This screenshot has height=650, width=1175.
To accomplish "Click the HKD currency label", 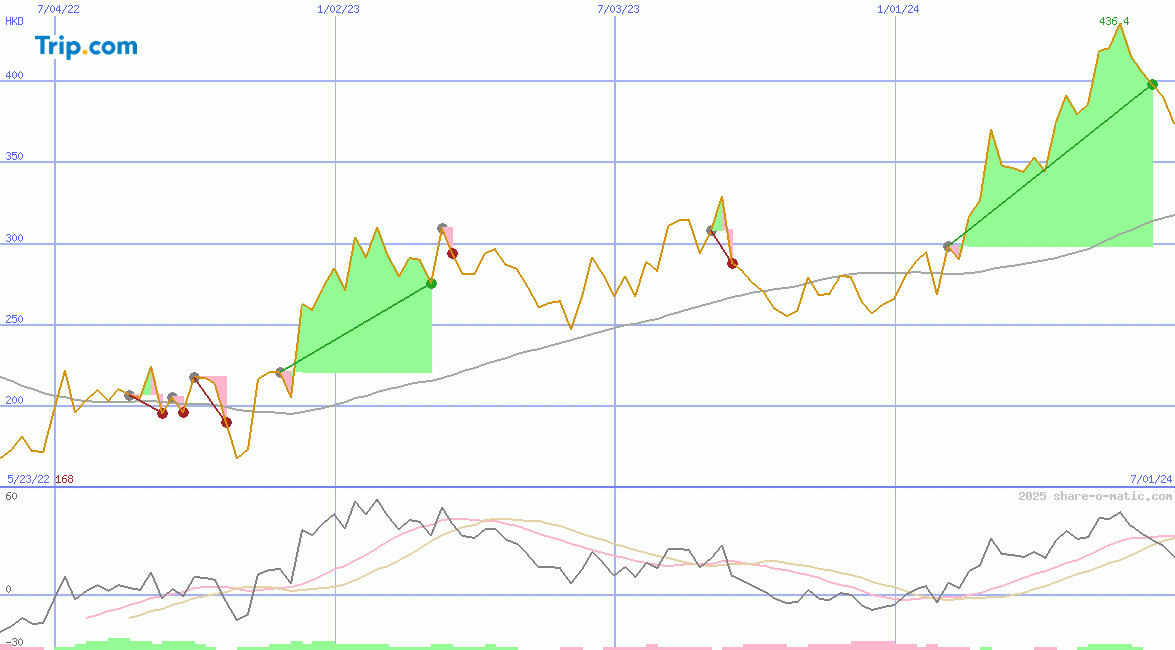I will (14, 21).
